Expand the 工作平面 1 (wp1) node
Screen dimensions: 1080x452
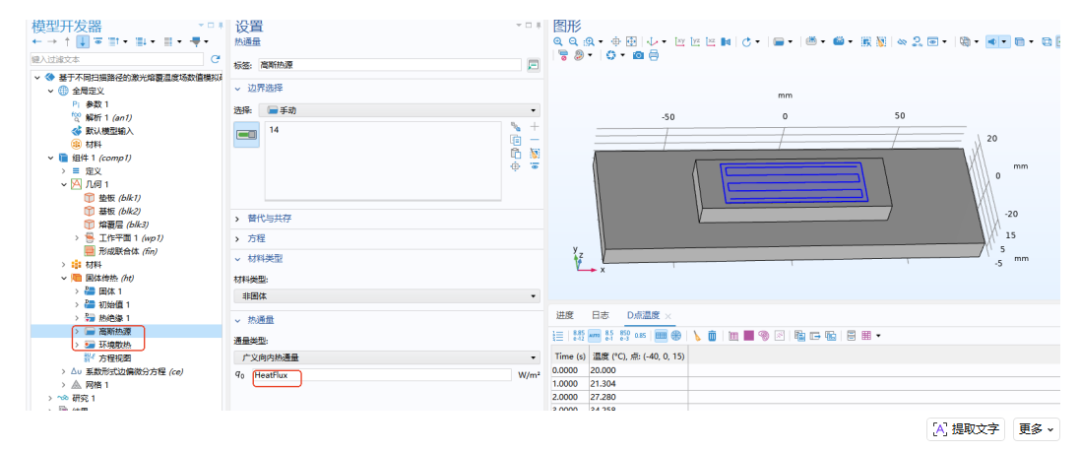tap(77, 238)
